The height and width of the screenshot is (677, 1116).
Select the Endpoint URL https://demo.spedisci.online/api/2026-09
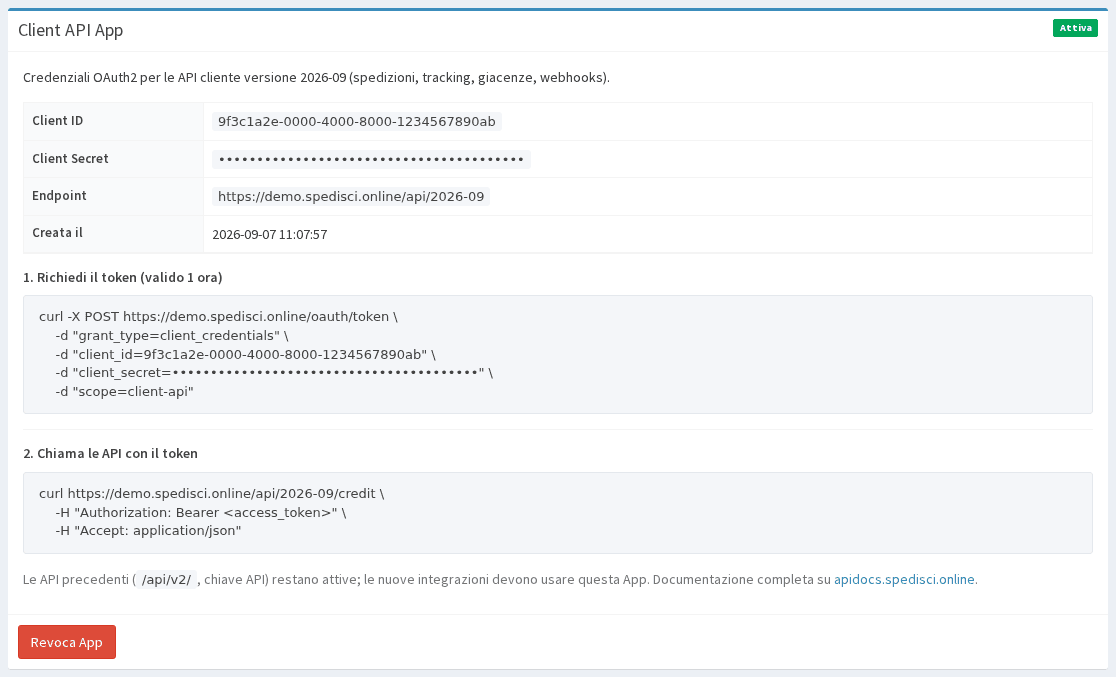point(351,196)
